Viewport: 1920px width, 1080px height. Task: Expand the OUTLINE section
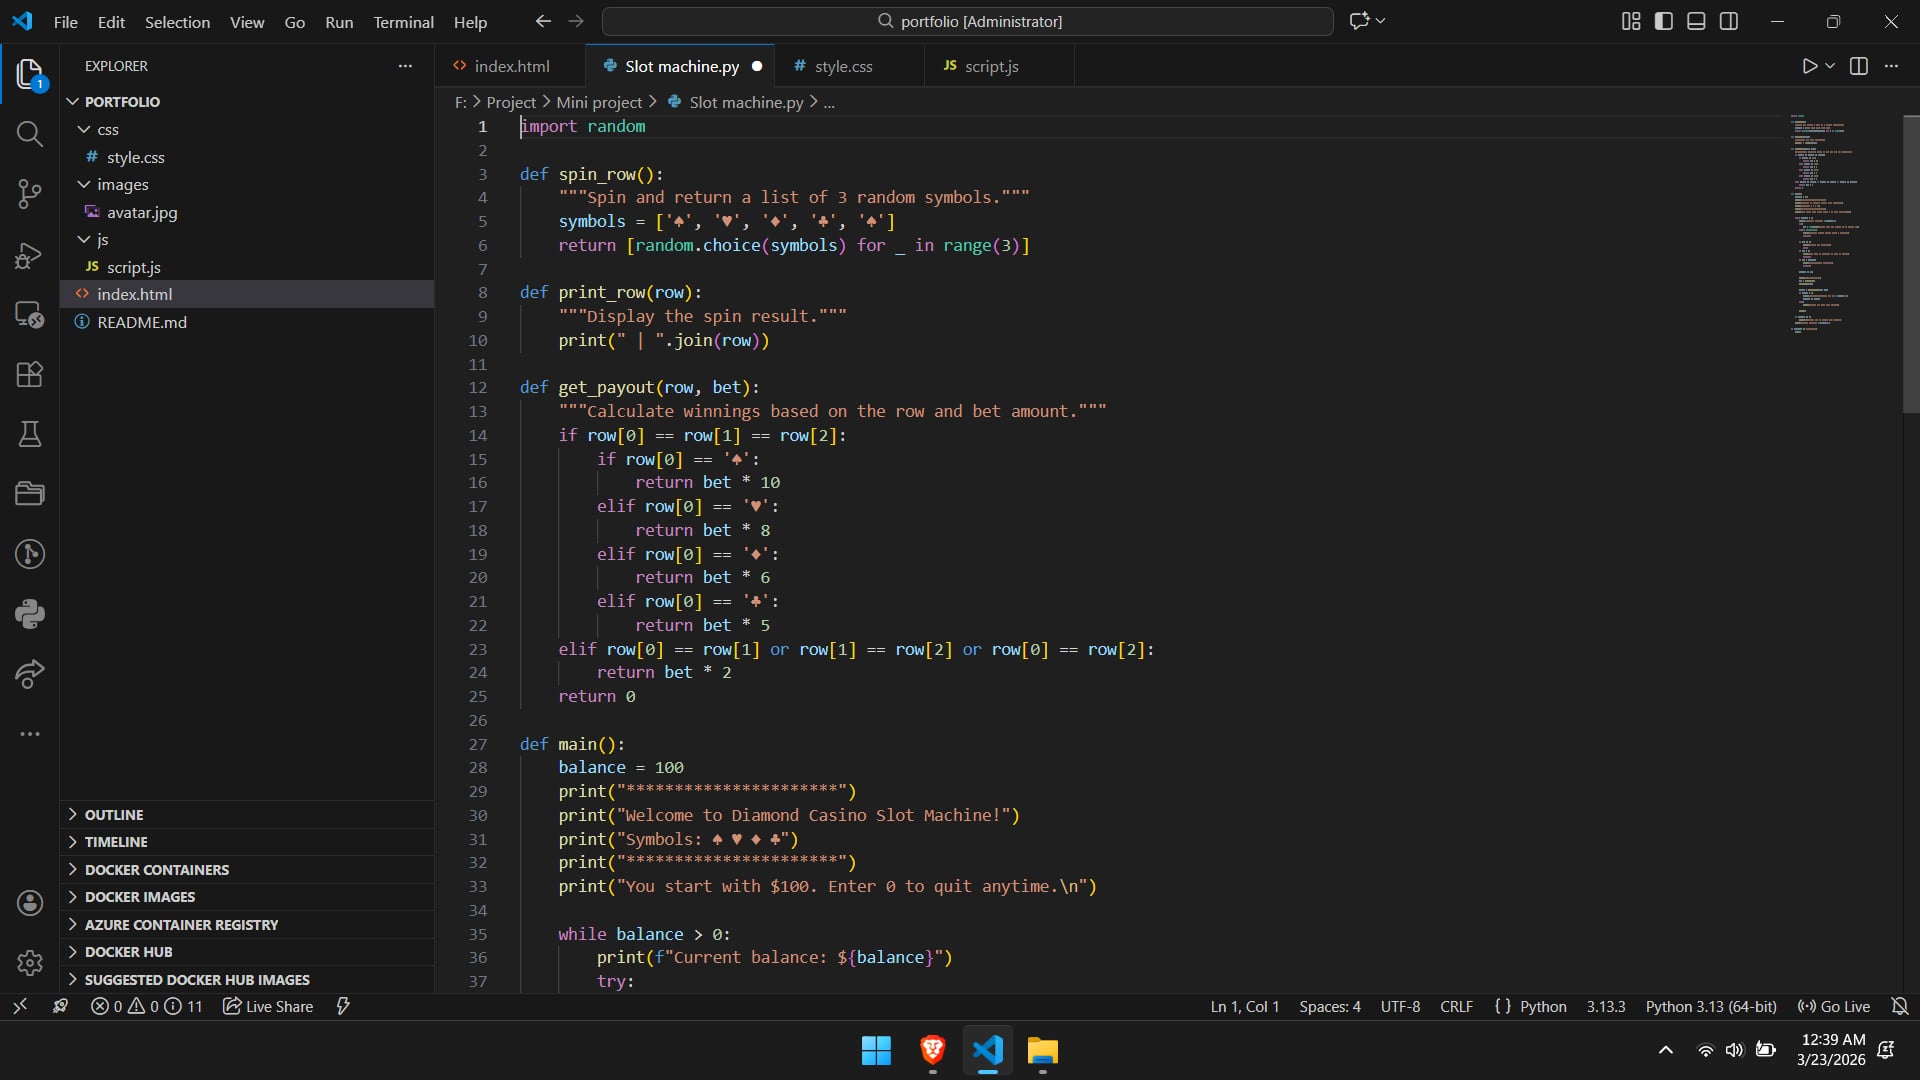(115, 814)
